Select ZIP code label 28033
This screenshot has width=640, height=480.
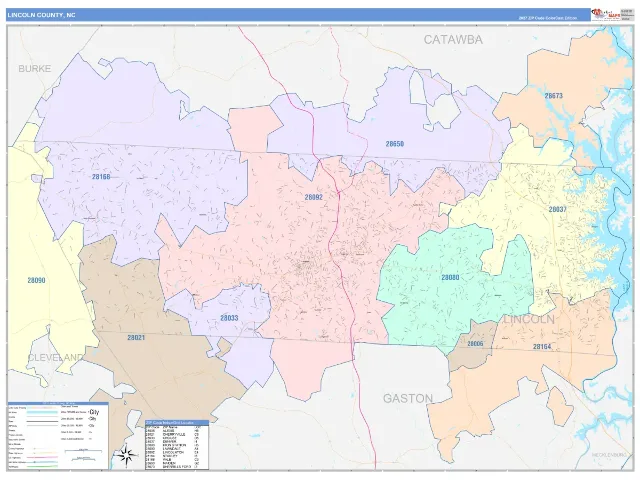pos(229,318)
